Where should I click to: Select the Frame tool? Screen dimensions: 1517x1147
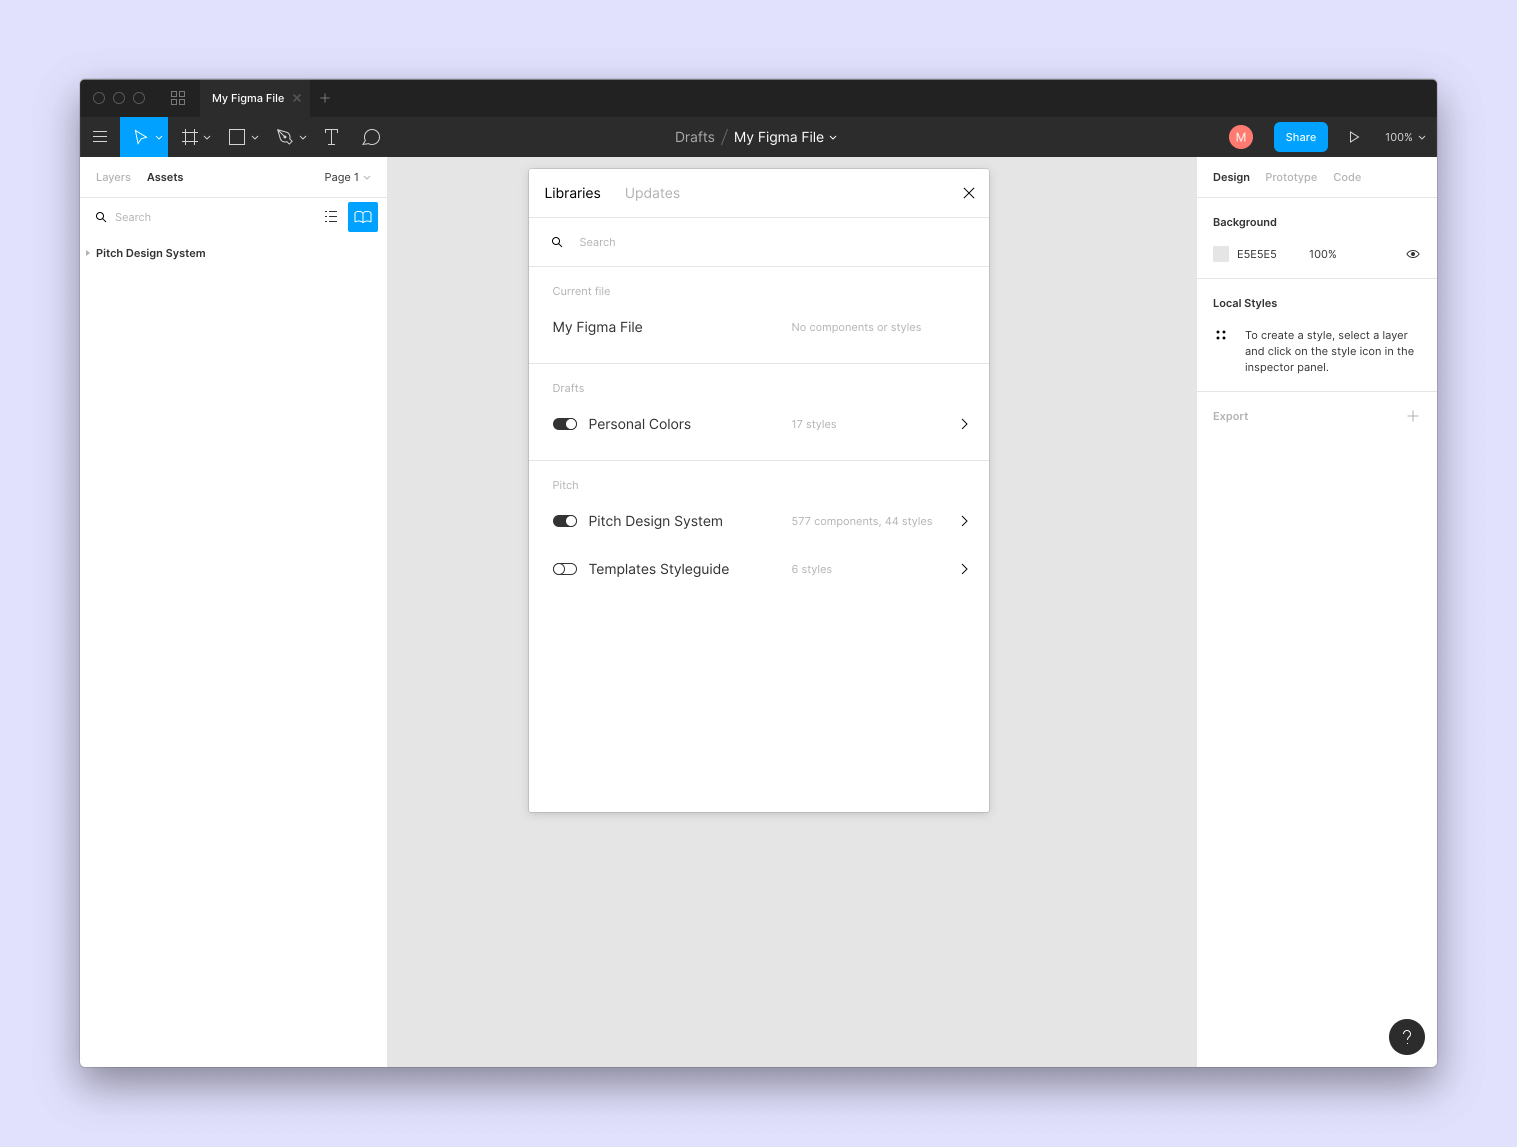[x=190, y=137]
